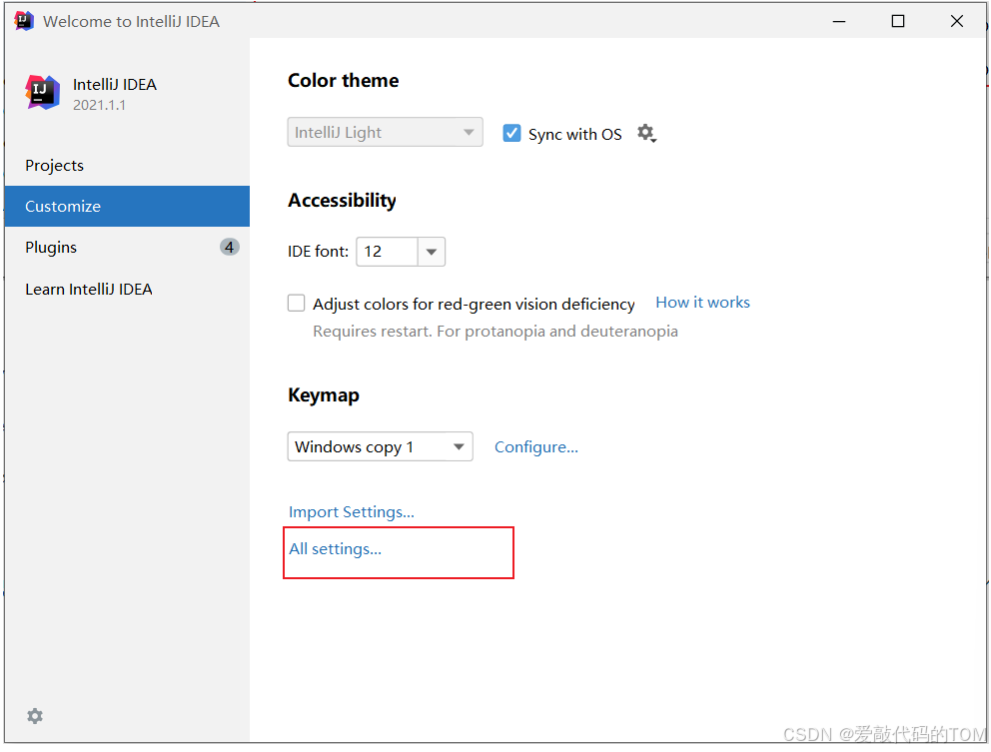Open the All settings... link

335,549
